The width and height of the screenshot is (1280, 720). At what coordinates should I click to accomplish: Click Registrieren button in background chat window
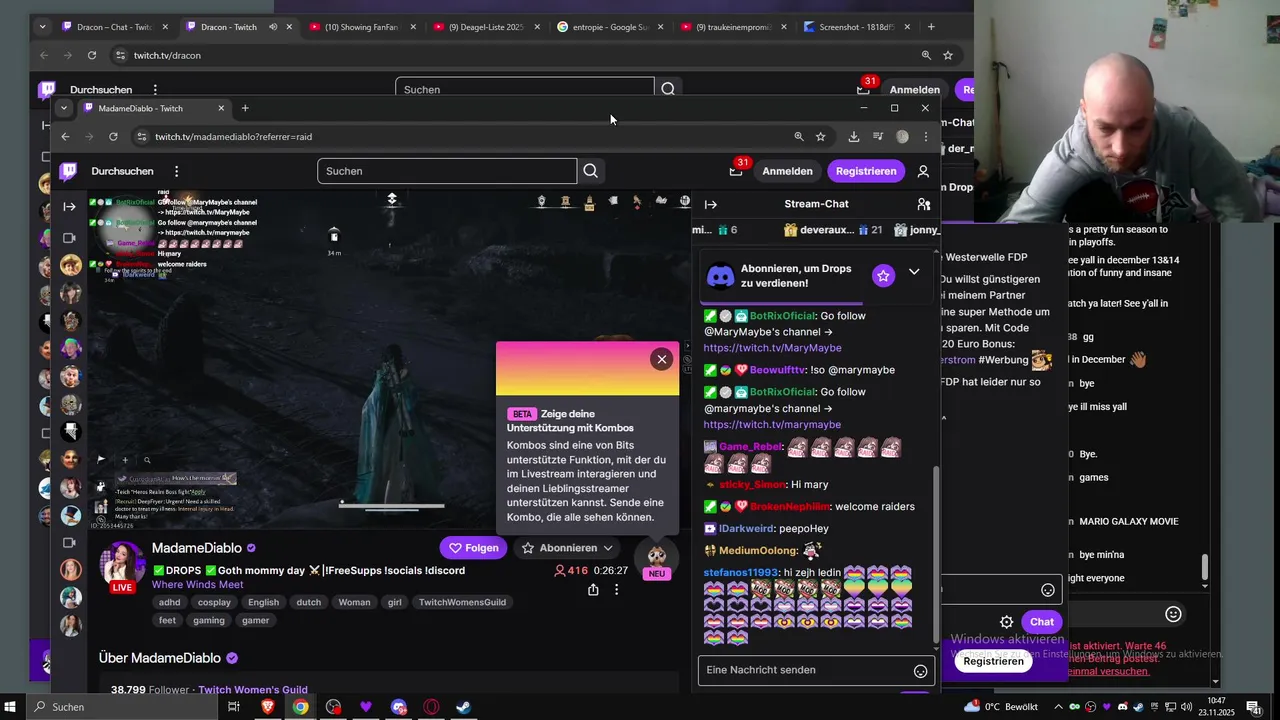[993, 661]
